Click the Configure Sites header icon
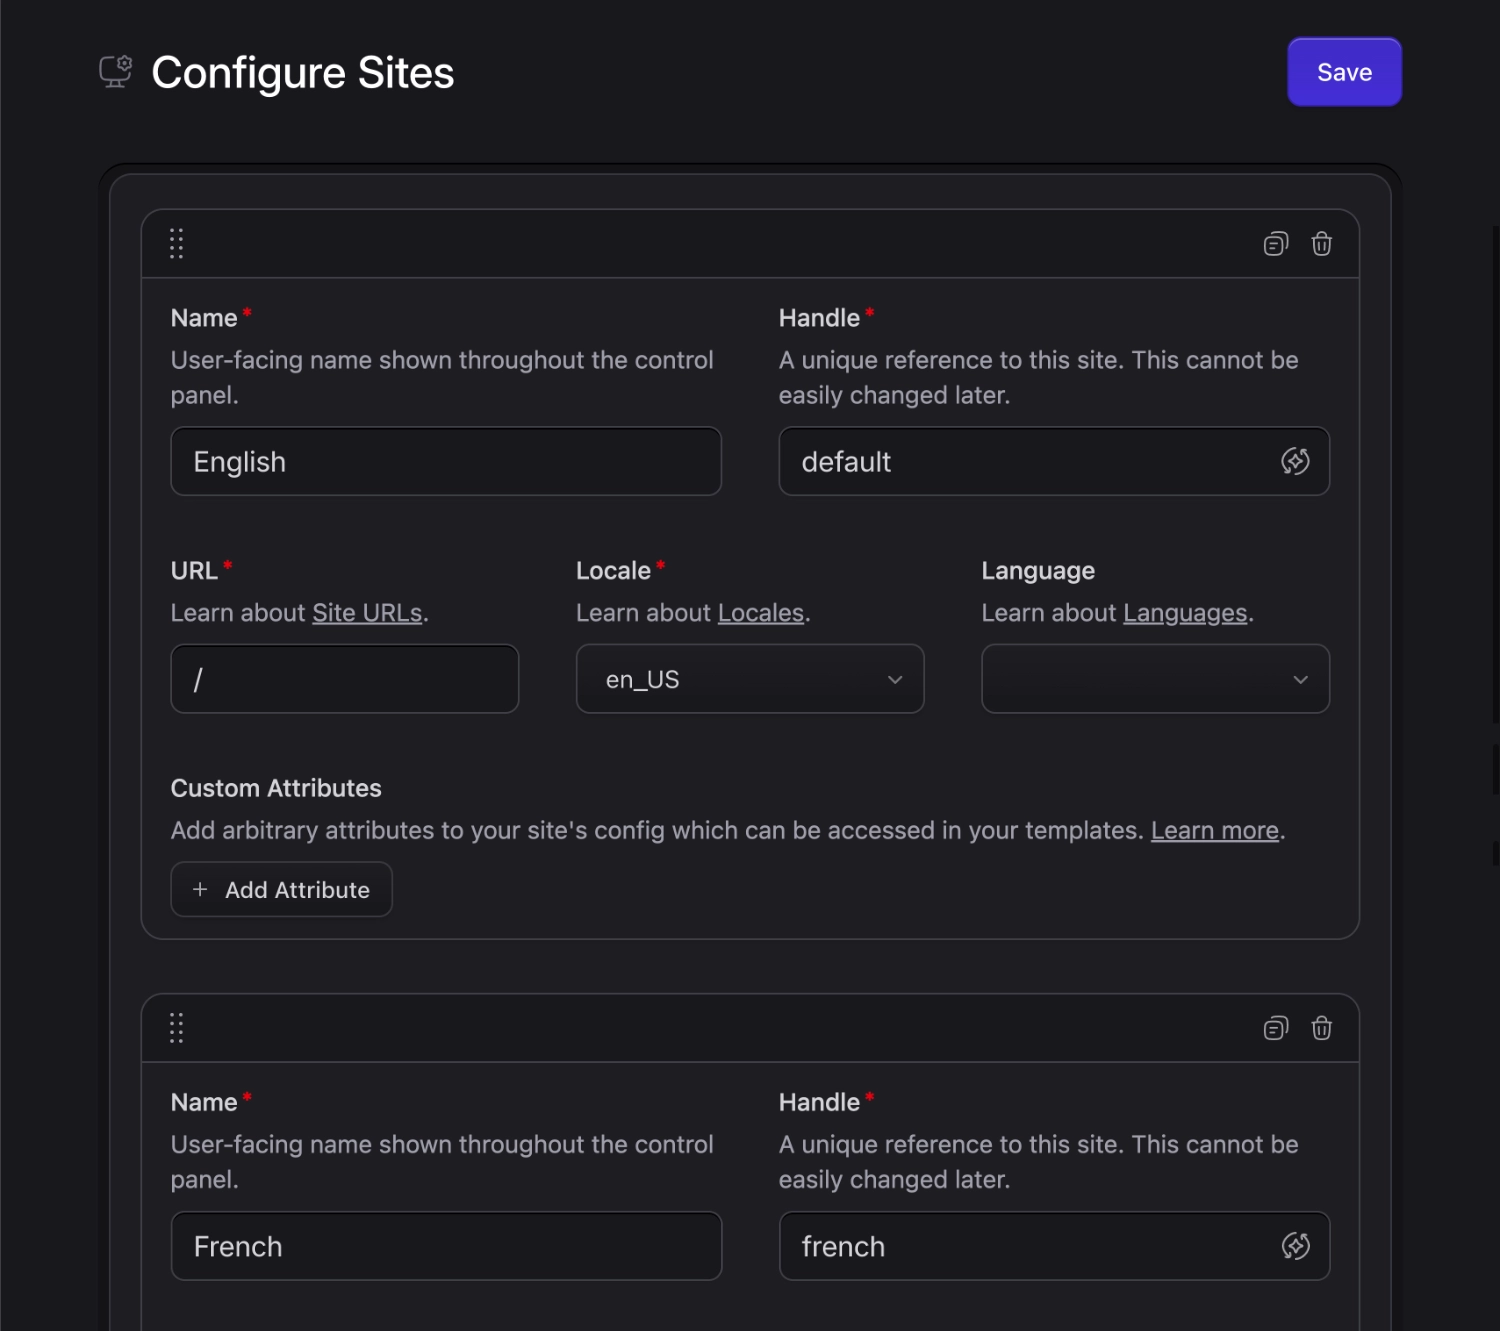Viewport: 1500px width, 1331px height. [x=114, y=71]
